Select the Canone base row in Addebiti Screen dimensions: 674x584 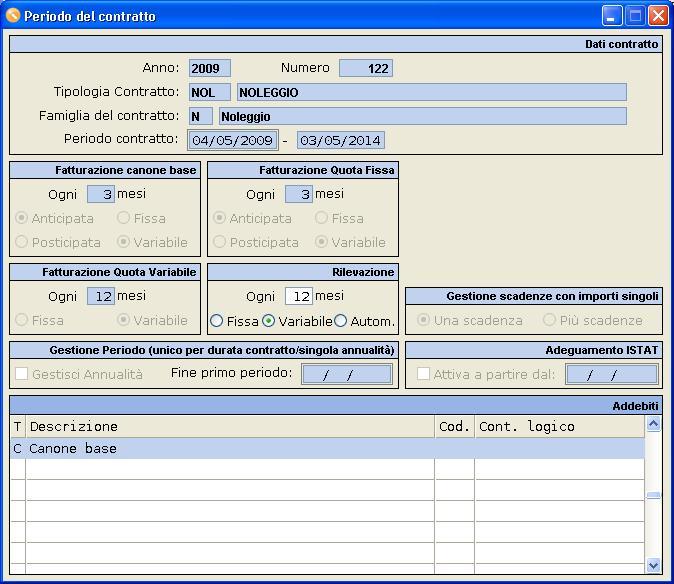327,448
